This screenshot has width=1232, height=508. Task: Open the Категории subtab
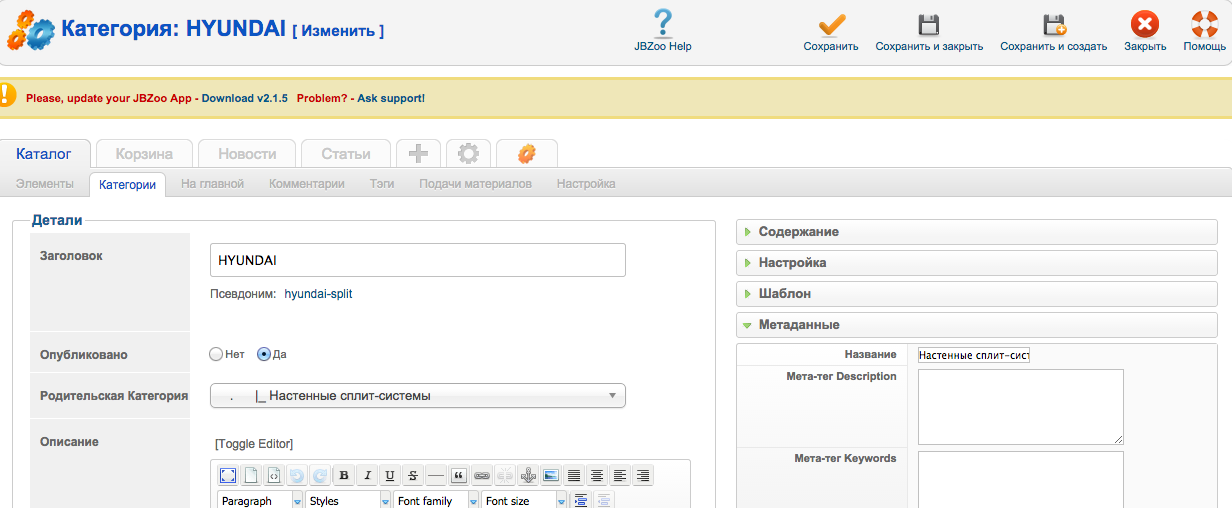click(128, 184)
